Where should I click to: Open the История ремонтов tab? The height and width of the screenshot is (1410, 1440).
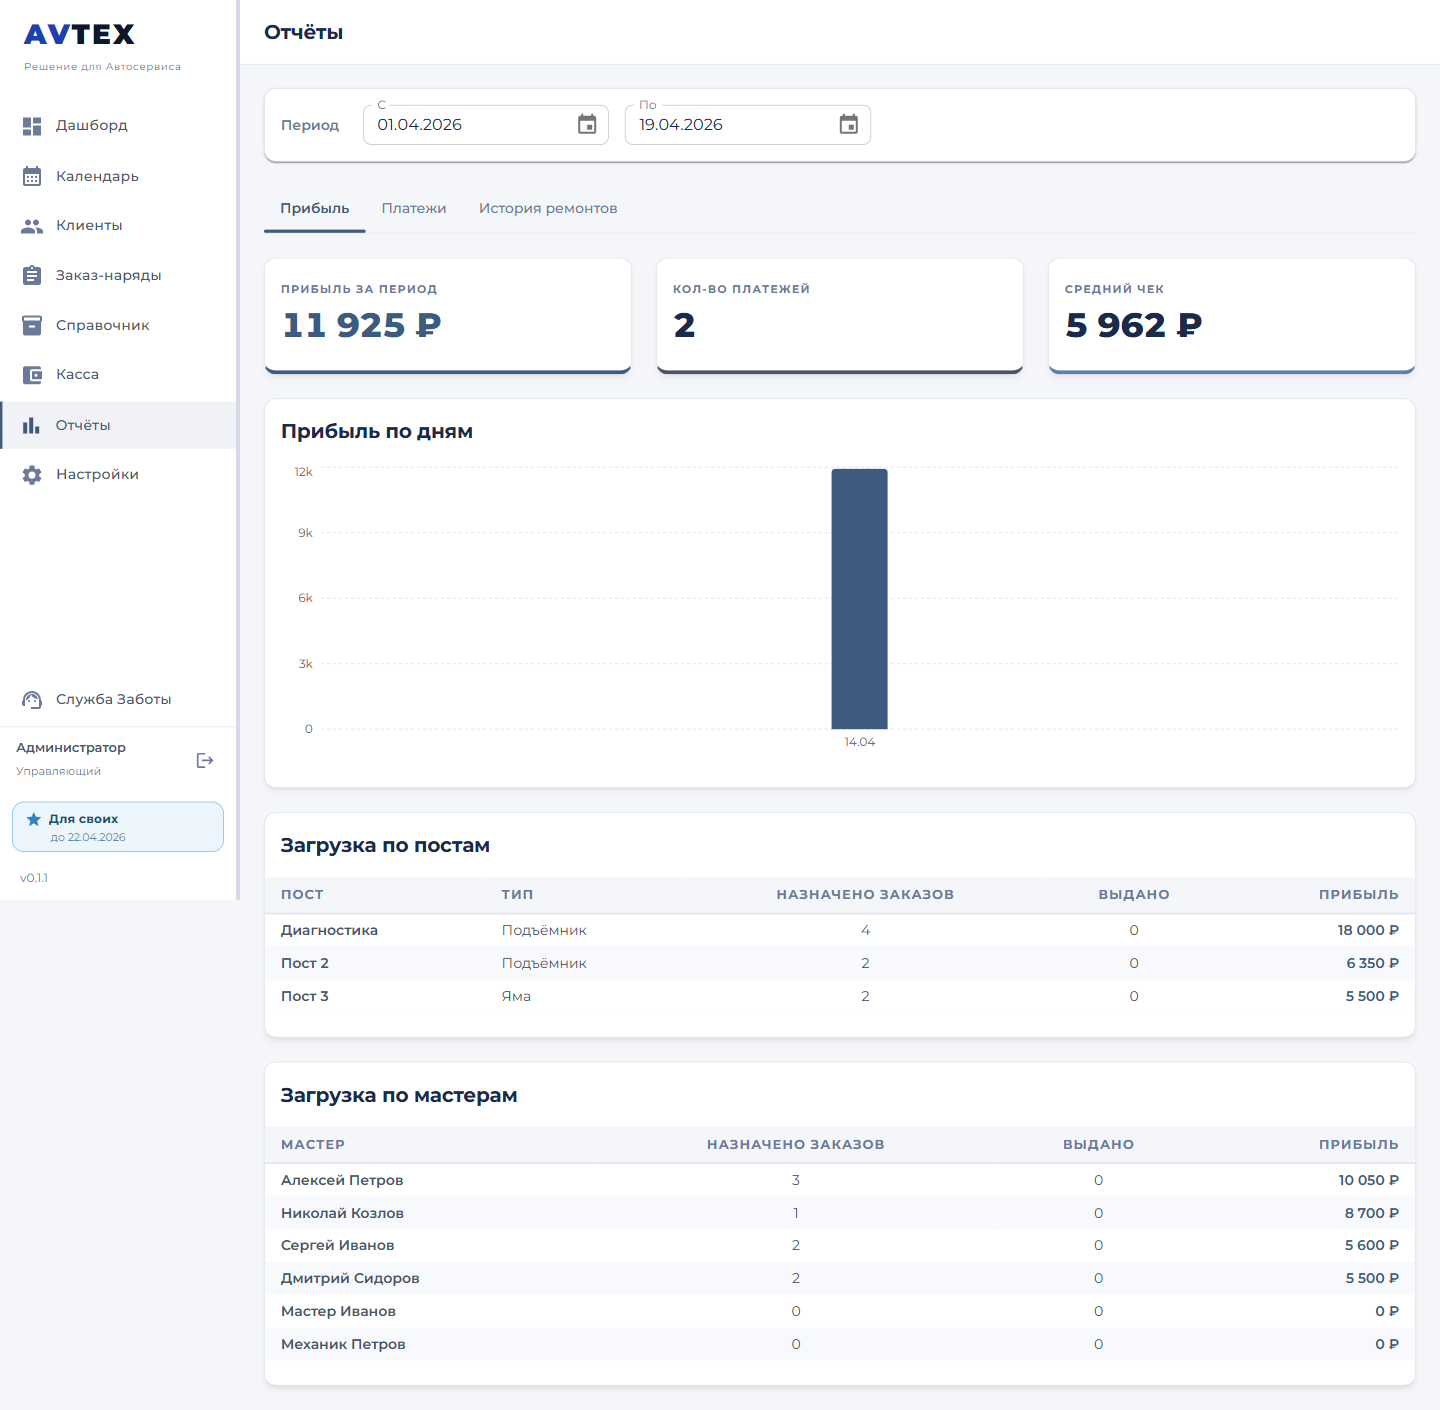(x=548, y=209)
